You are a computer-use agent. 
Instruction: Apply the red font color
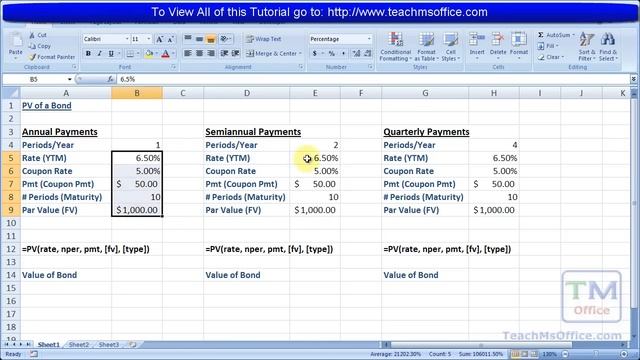coord(165,53)
